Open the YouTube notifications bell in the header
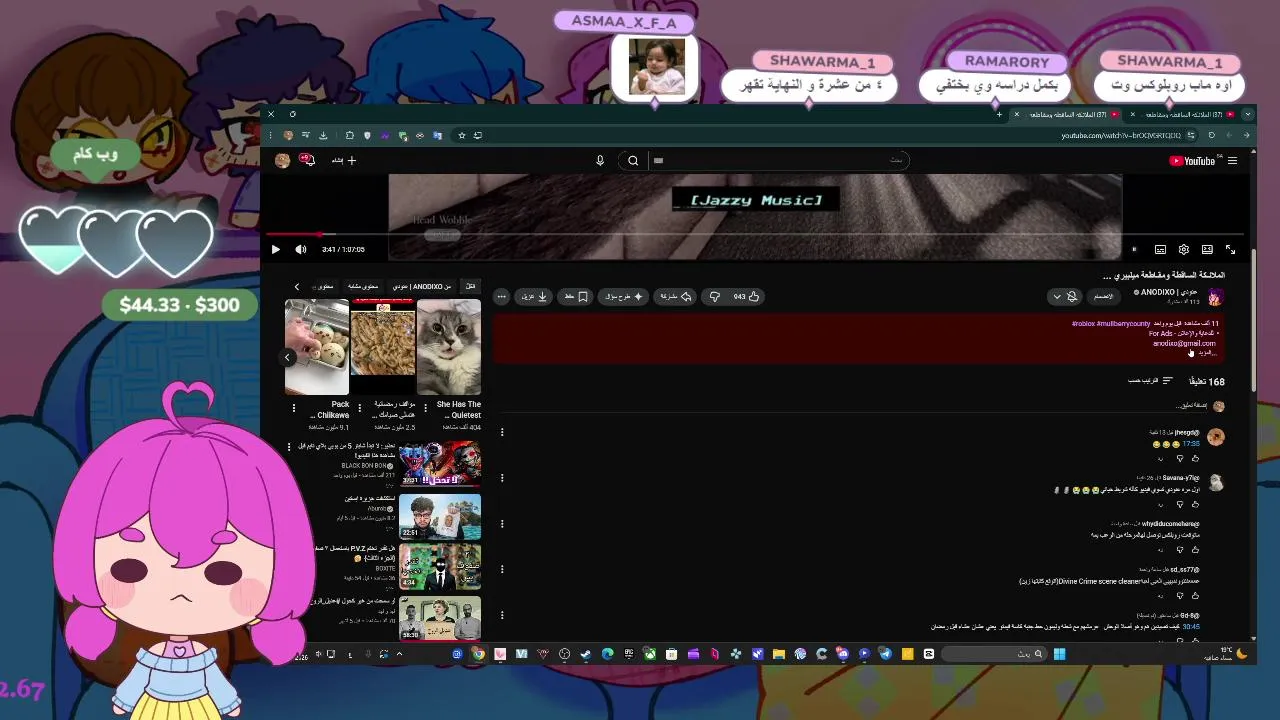Screen dimensions: 1280x720 [308, 160]
